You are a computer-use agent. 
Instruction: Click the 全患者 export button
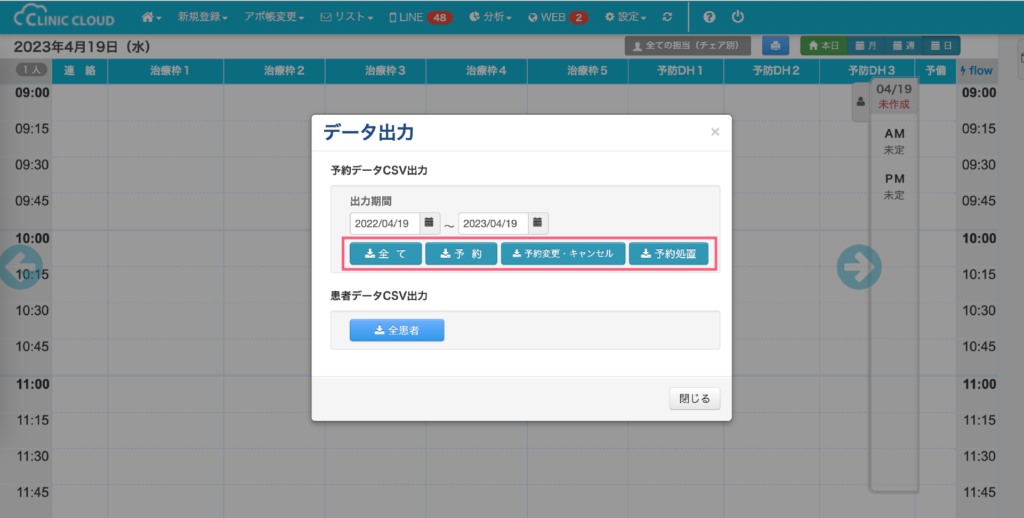click(x=396, y=330)
